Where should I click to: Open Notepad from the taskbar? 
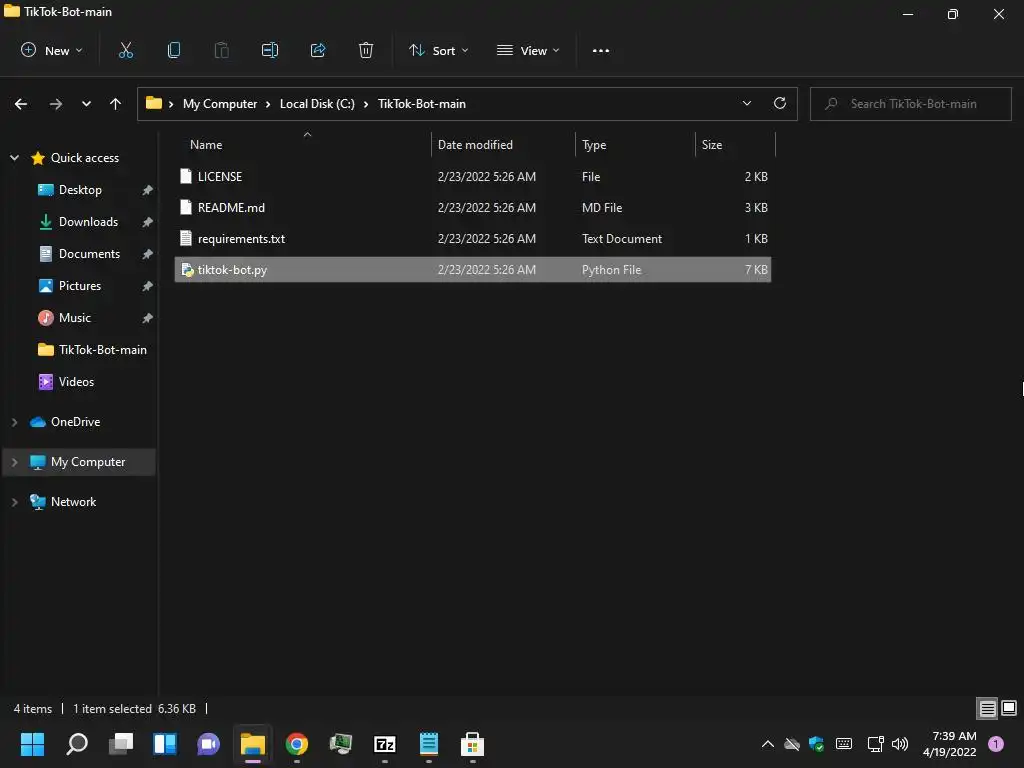coord(428,744)
